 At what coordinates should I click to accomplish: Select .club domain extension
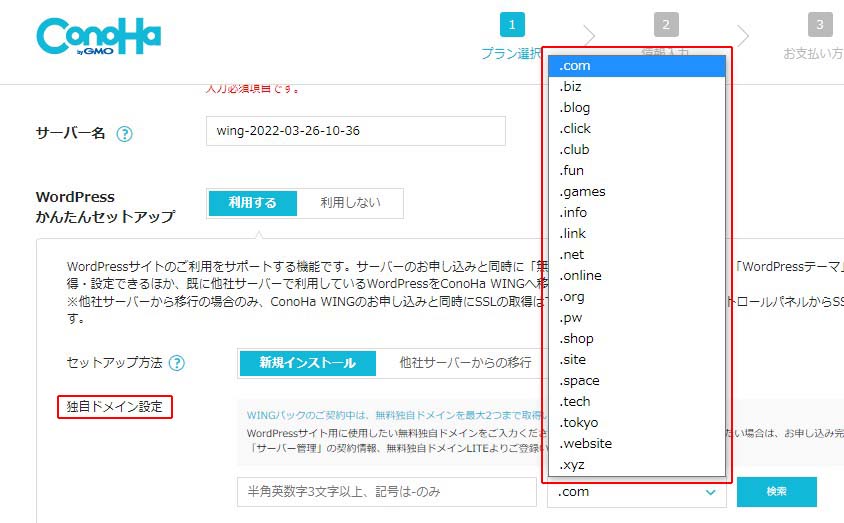pos(637,150)
